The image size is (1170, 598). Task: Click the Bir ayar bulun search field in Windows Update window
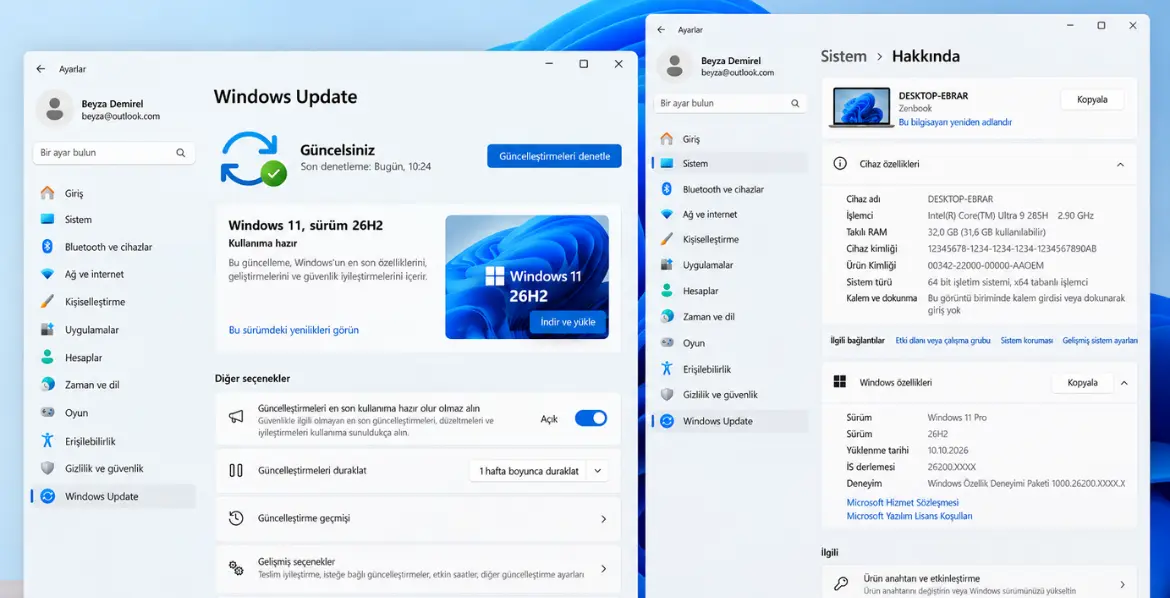pyautogui.click(x=114, y=153)
